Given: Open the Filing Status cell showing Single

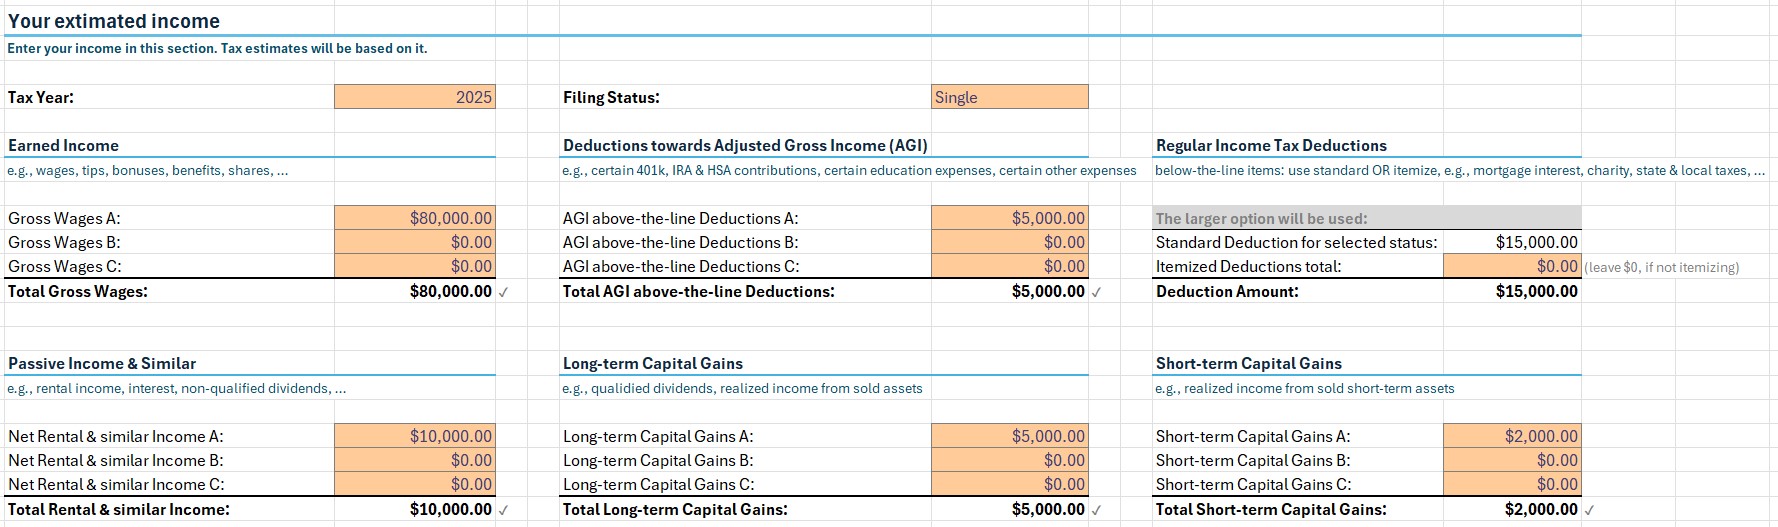Looking at the screenshot, I should (1008, 97).
